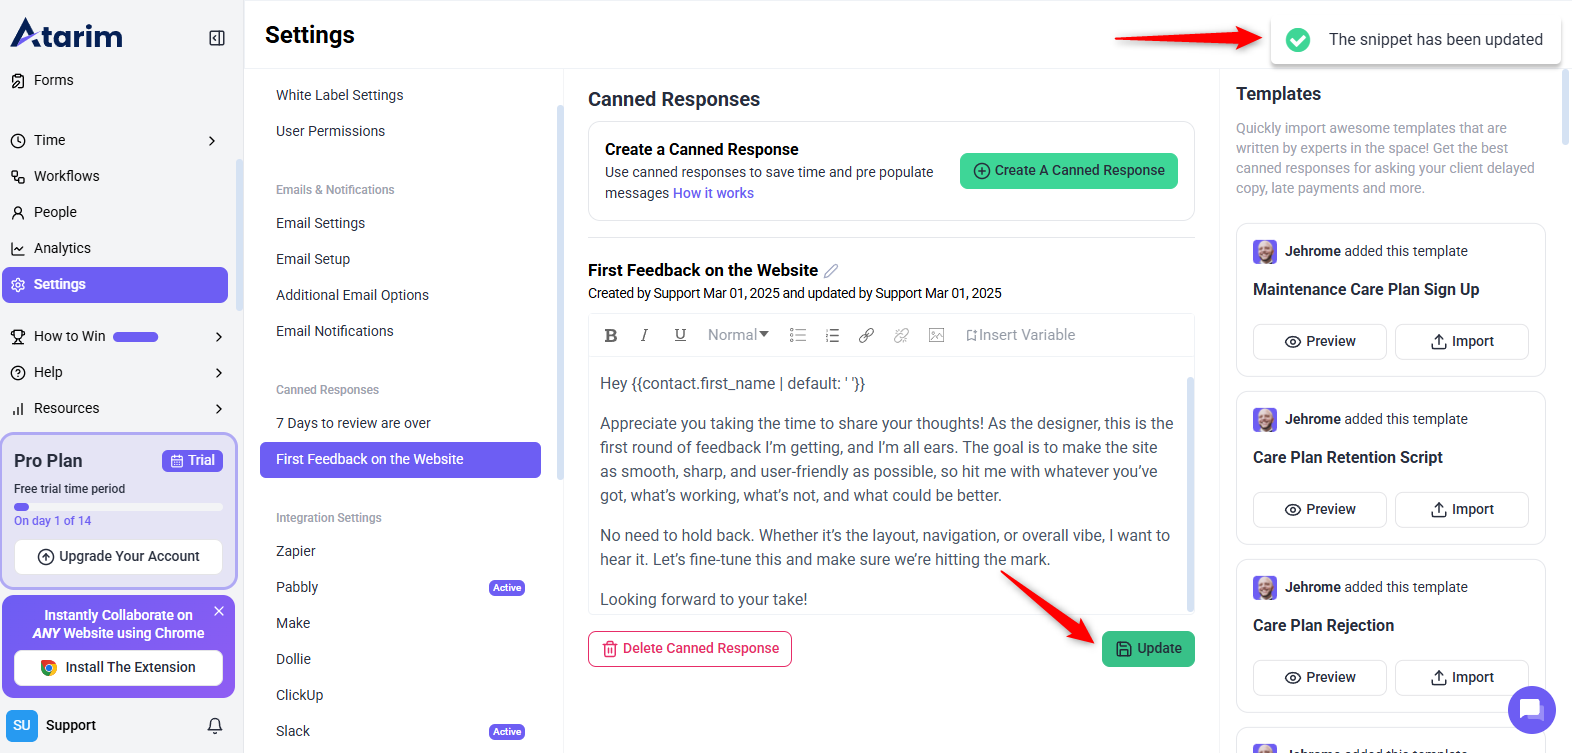Click the insert image icon
The height and width of the screenshot is (753, 1572).
point(936,336)
